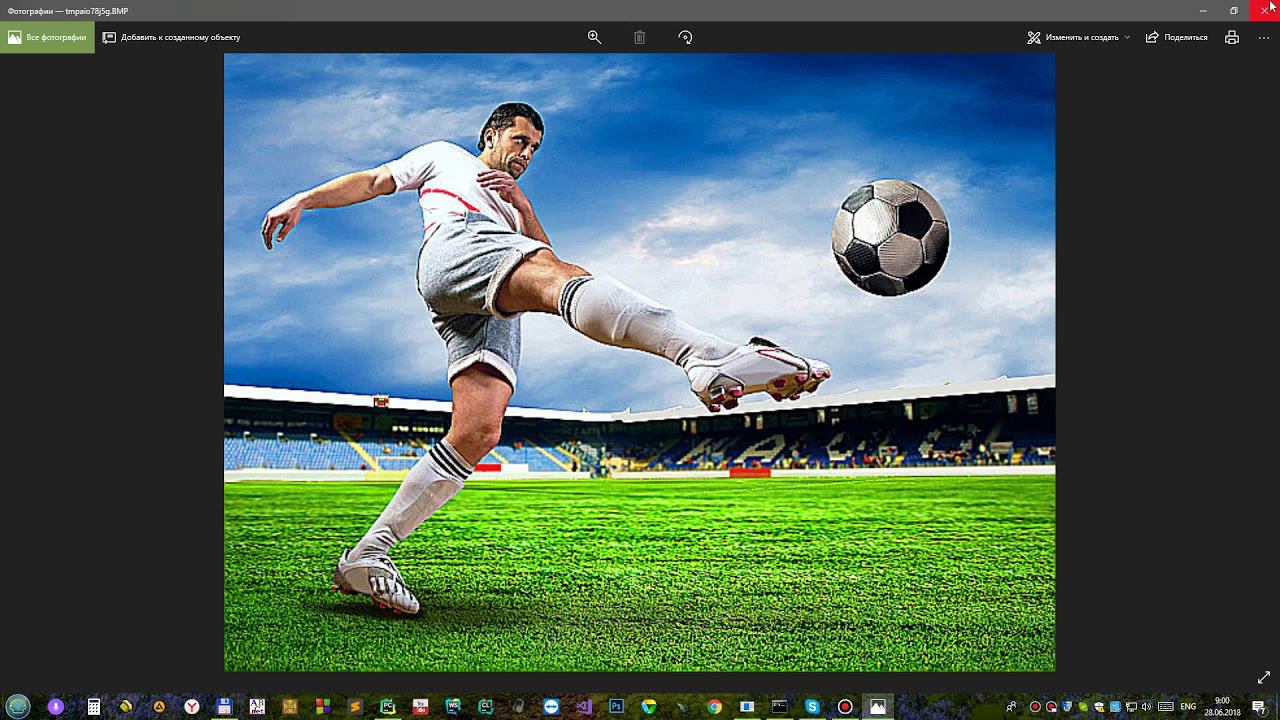The image size is (1280, 720).
Task: Open the touch keyboard tray icon
Action: coord(1166,707)
